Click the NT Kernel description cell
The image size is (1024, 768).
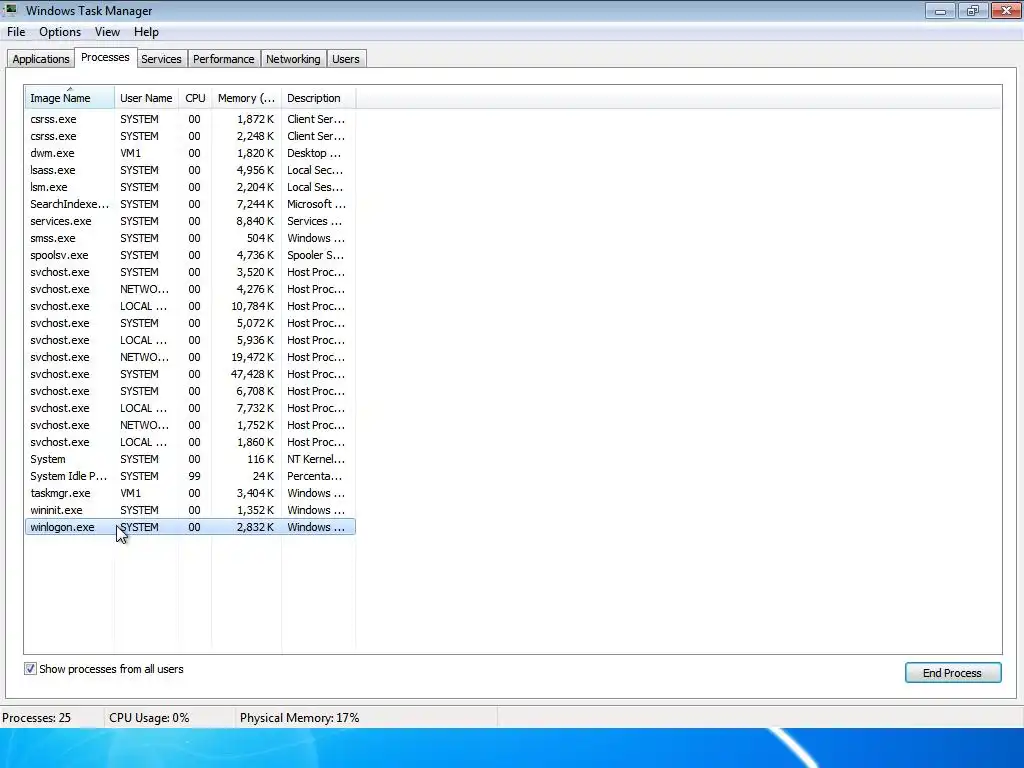coord(316,459)
